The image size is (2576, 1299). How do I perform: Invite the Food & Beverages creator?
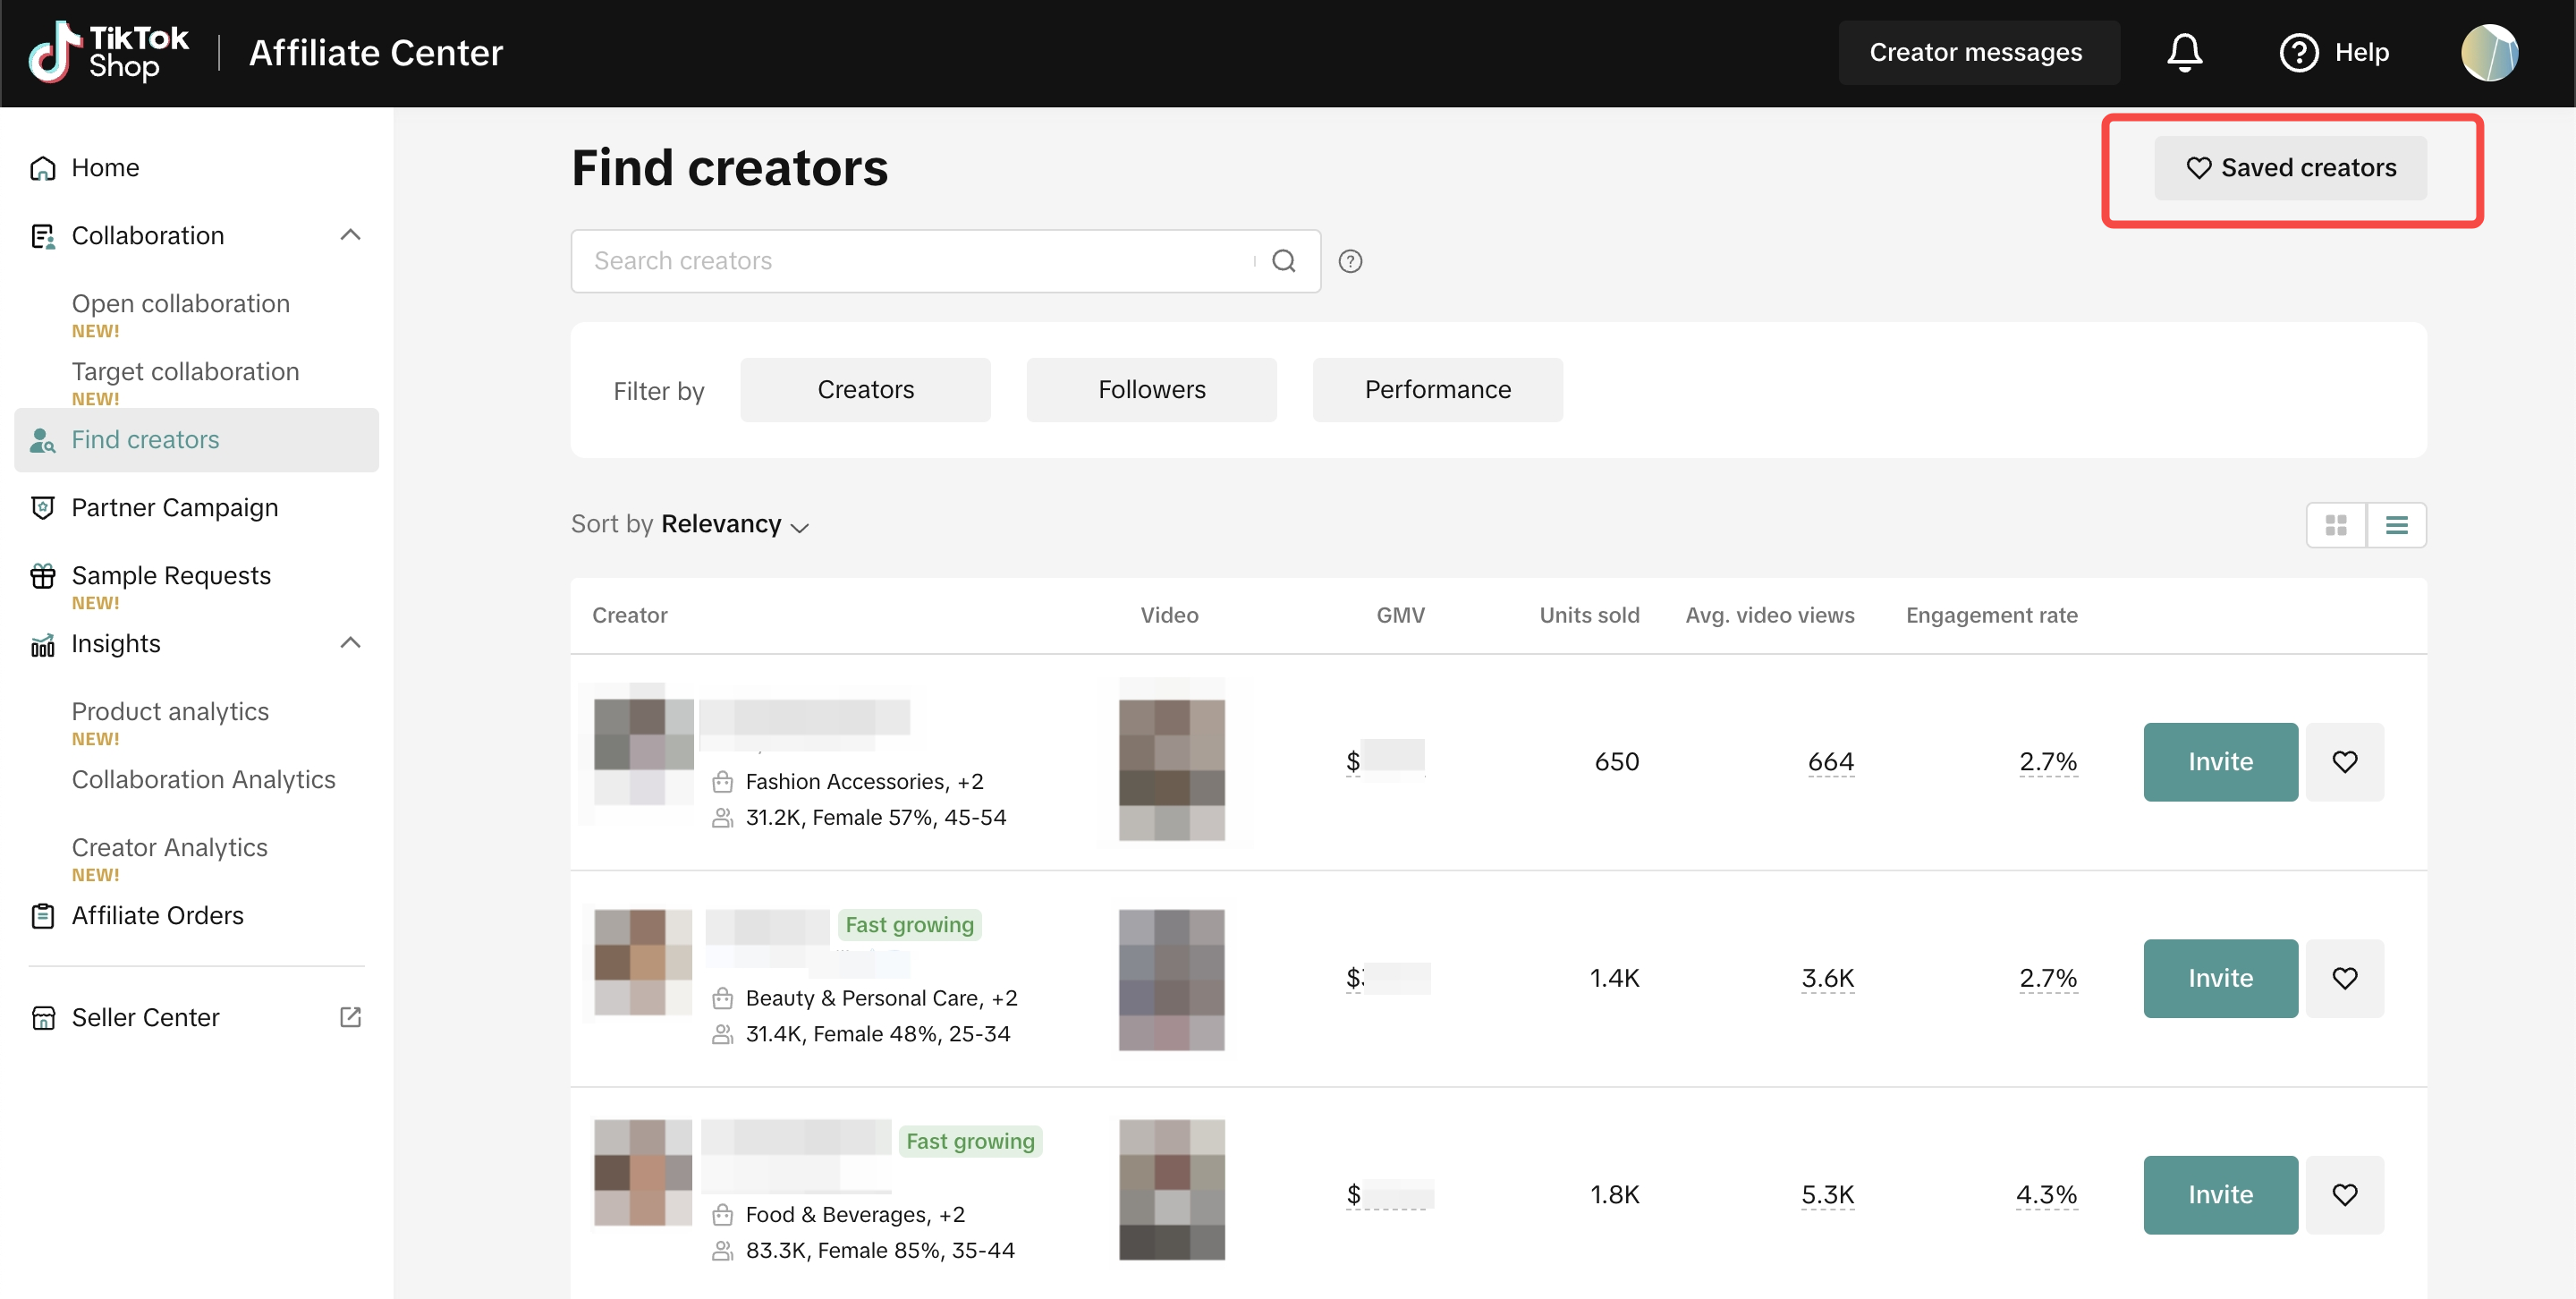(x=2220, y=1195)
